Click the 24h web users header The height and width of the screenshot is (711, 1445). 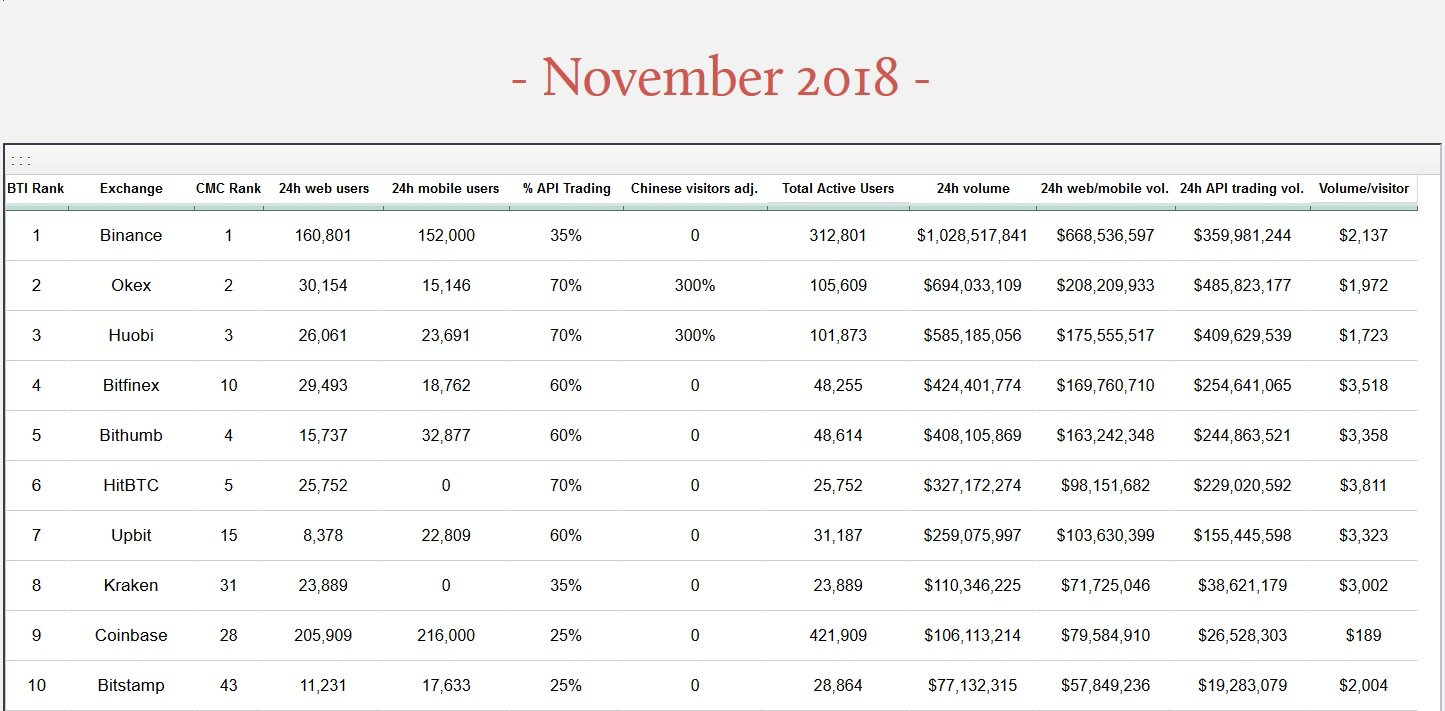click(324, 188)
